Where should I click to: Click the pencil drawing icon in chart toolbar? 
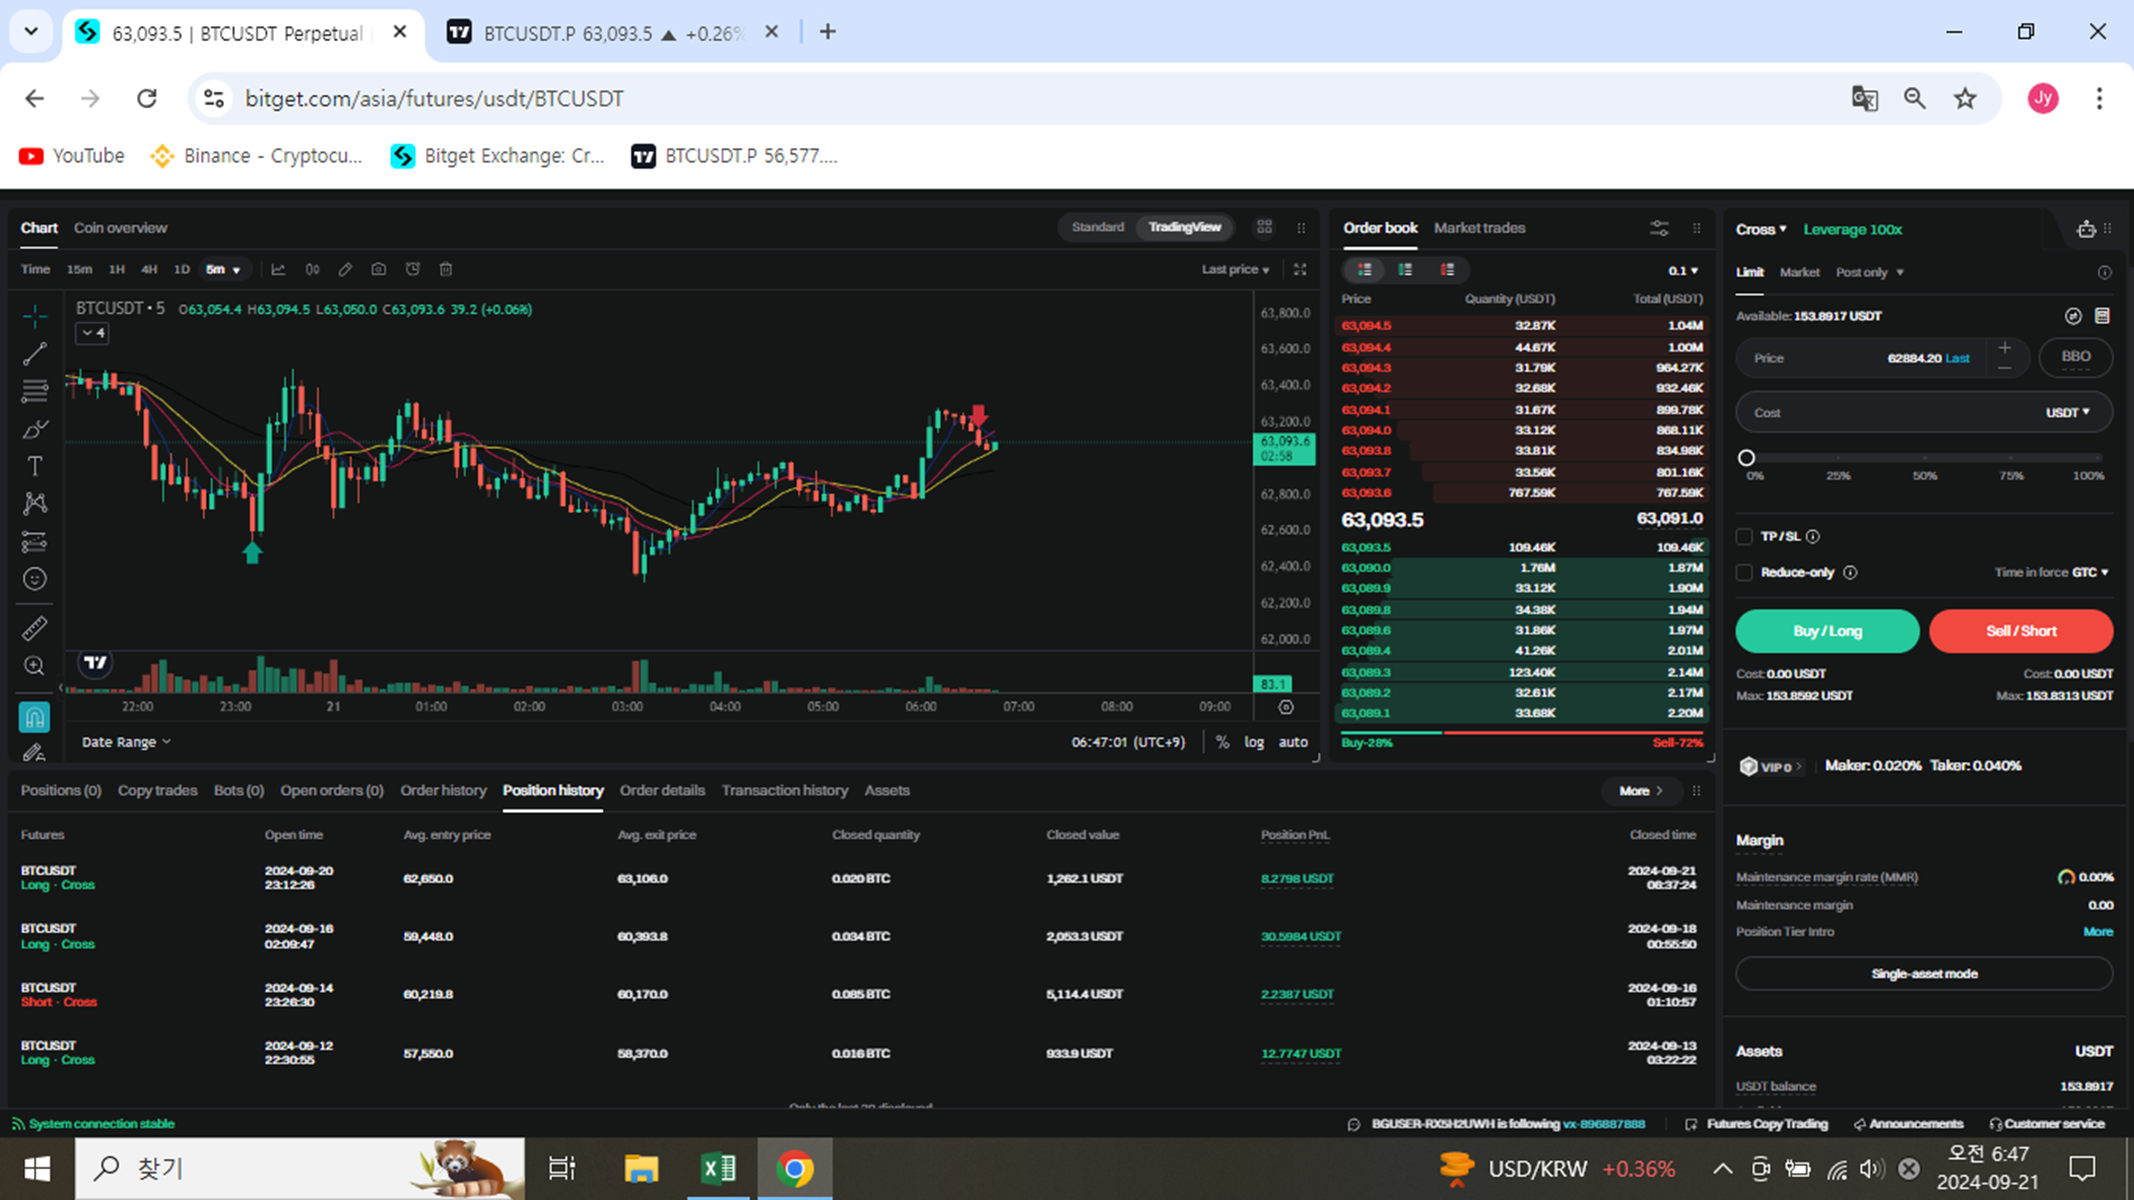[x=345, y=269]
